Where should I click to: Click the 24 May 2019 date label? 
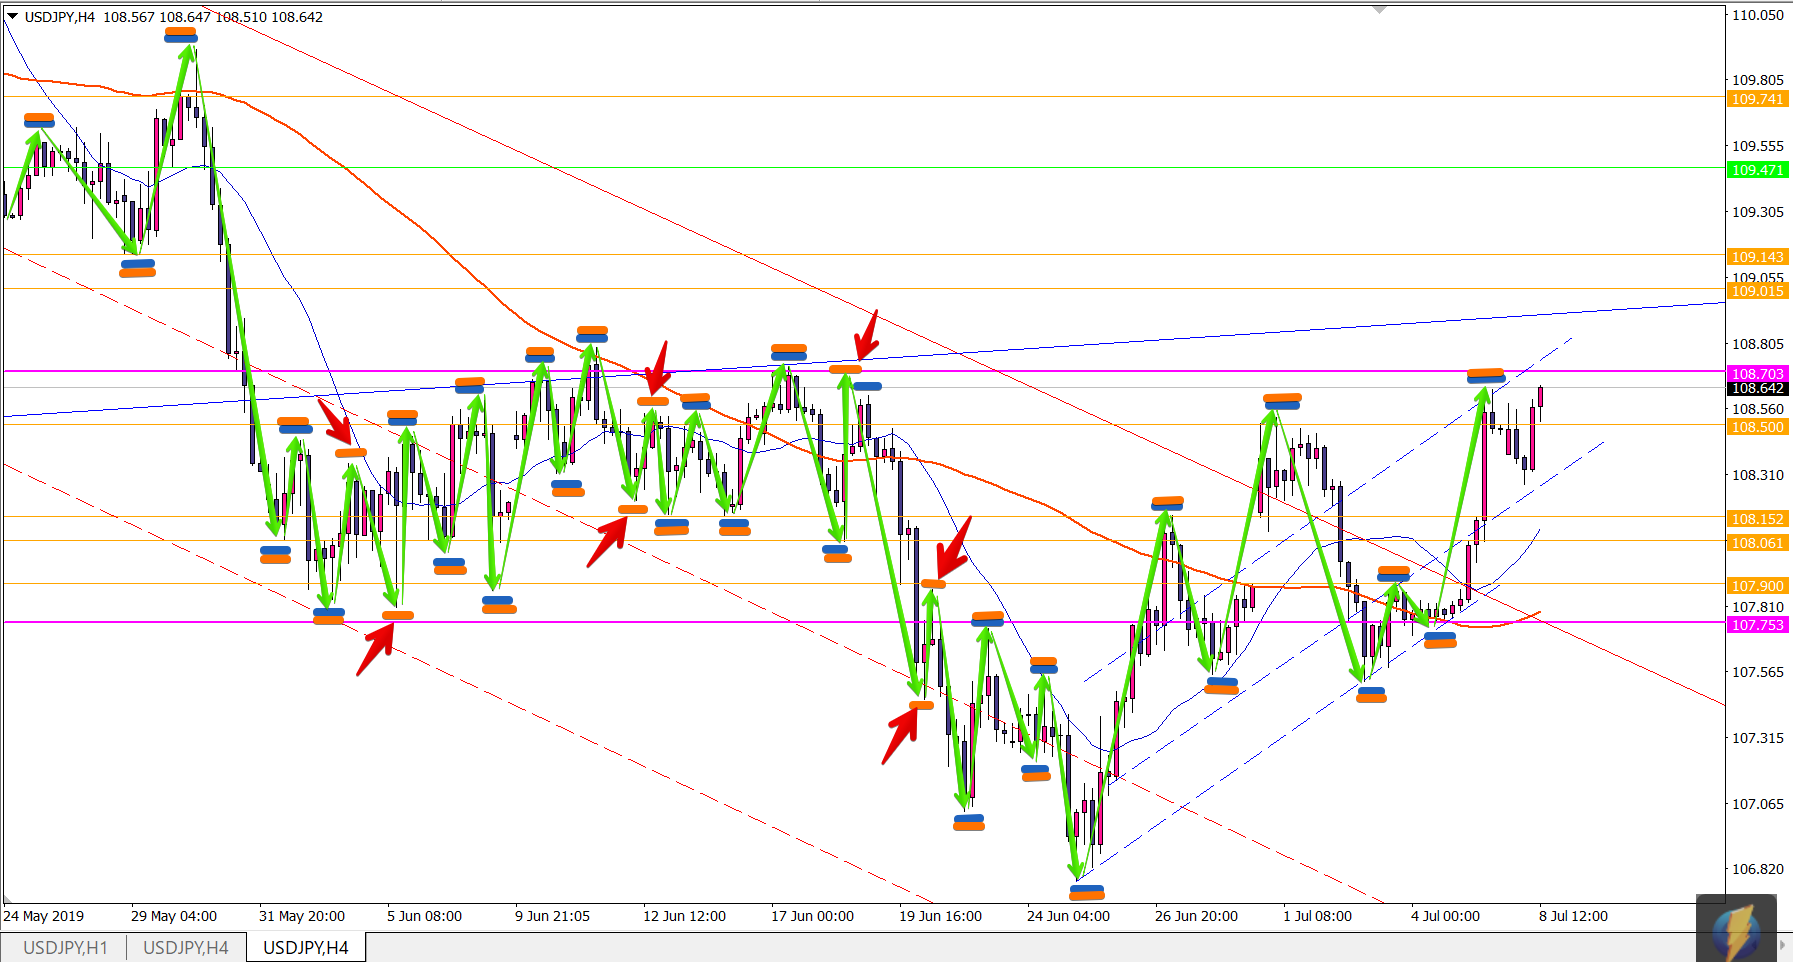pyautogui.click(x=44, y=916)
